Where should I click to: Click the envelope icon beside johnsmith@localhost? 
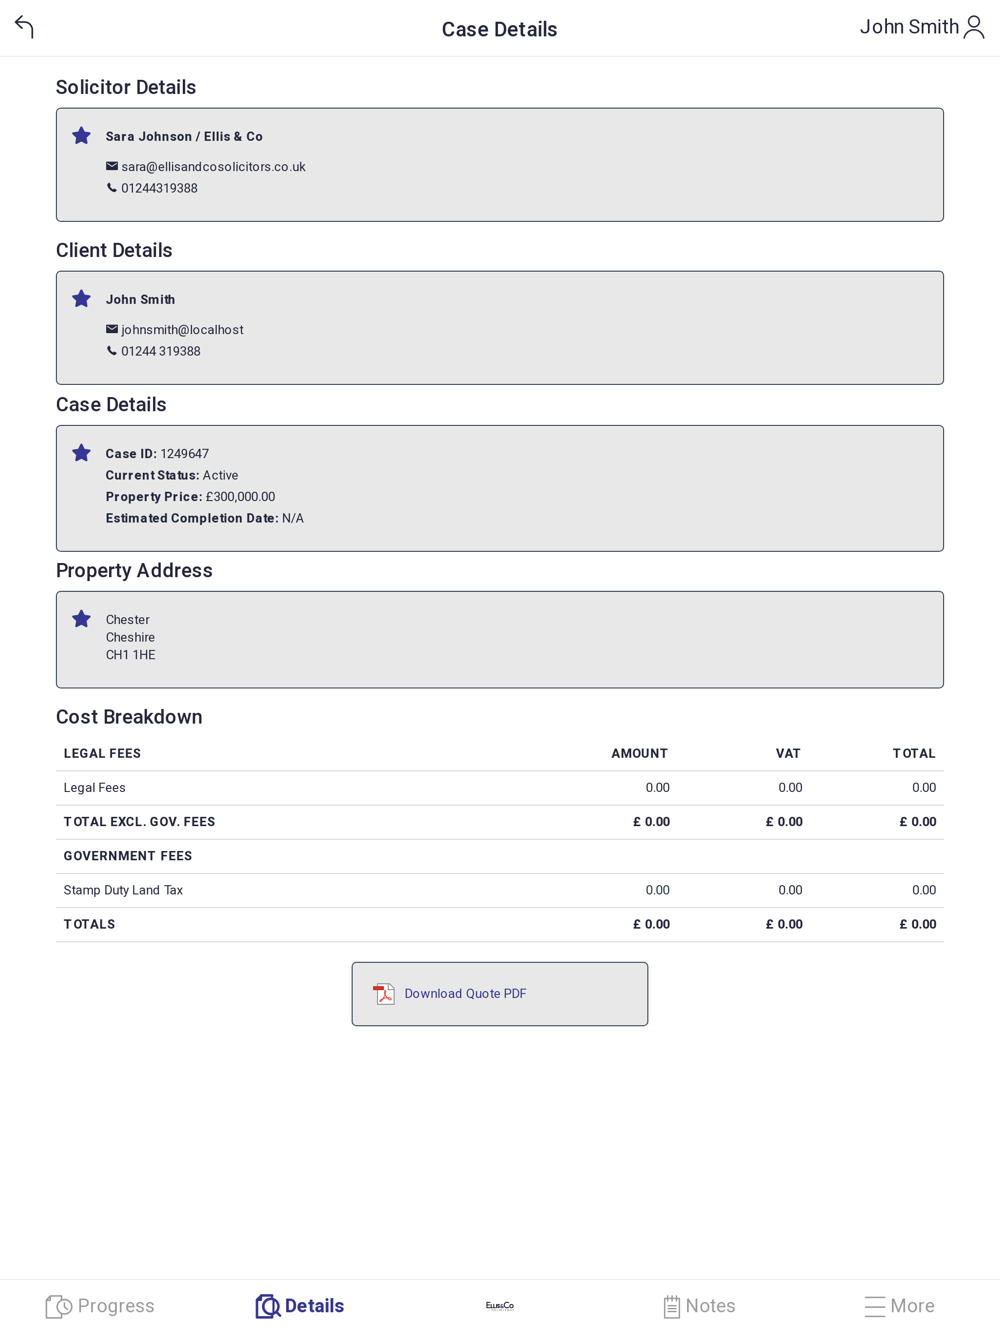click(112, 329)
